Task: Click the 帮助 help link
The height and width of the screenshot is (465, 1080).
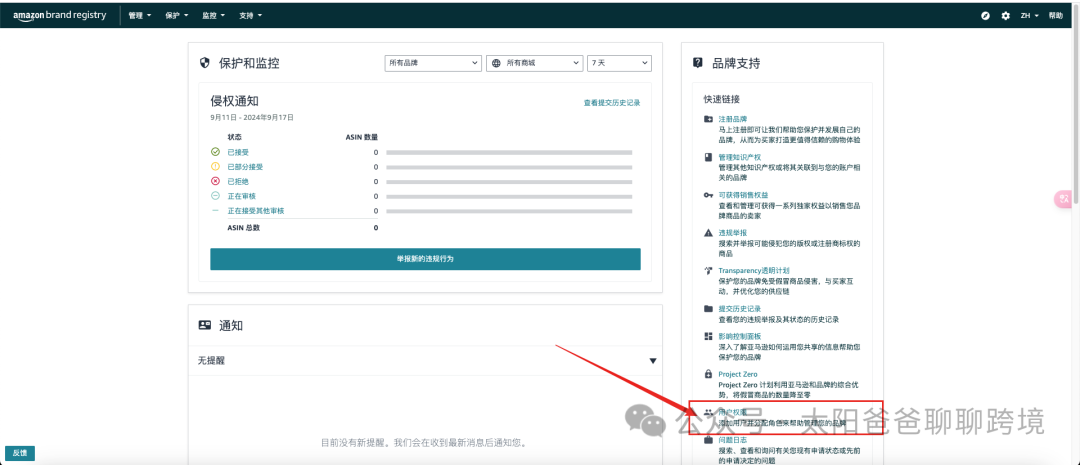Action: point(1055,15)
